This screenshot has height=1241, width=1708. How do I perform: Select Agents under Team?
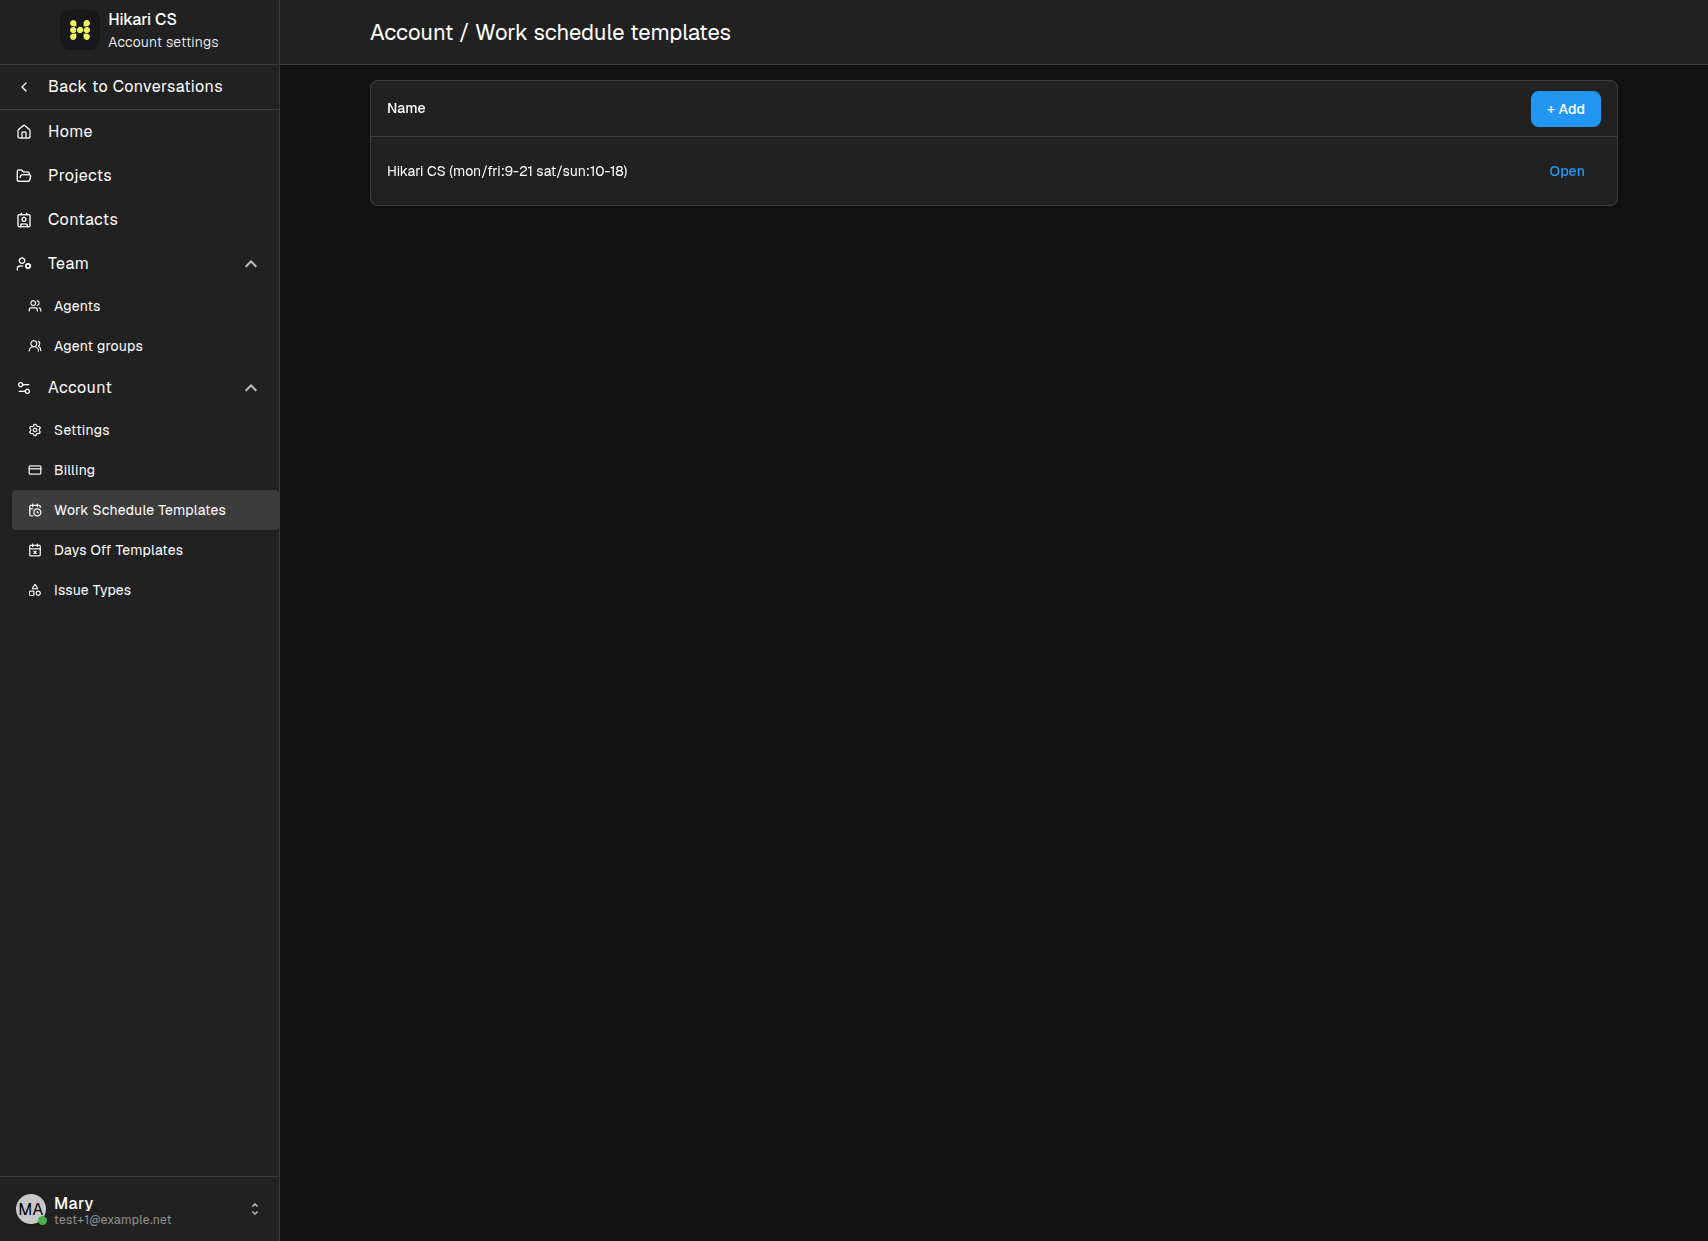pyautogui.click(x=145, y=306)
